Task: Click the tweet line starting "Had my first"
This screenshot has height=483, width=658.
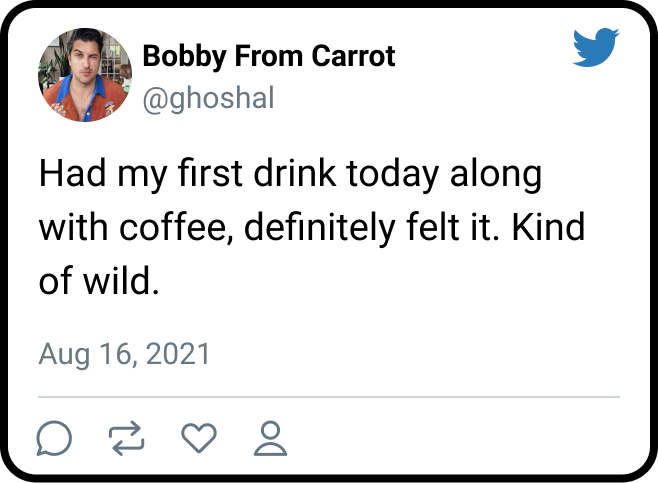Action: (x=290, y=176)
